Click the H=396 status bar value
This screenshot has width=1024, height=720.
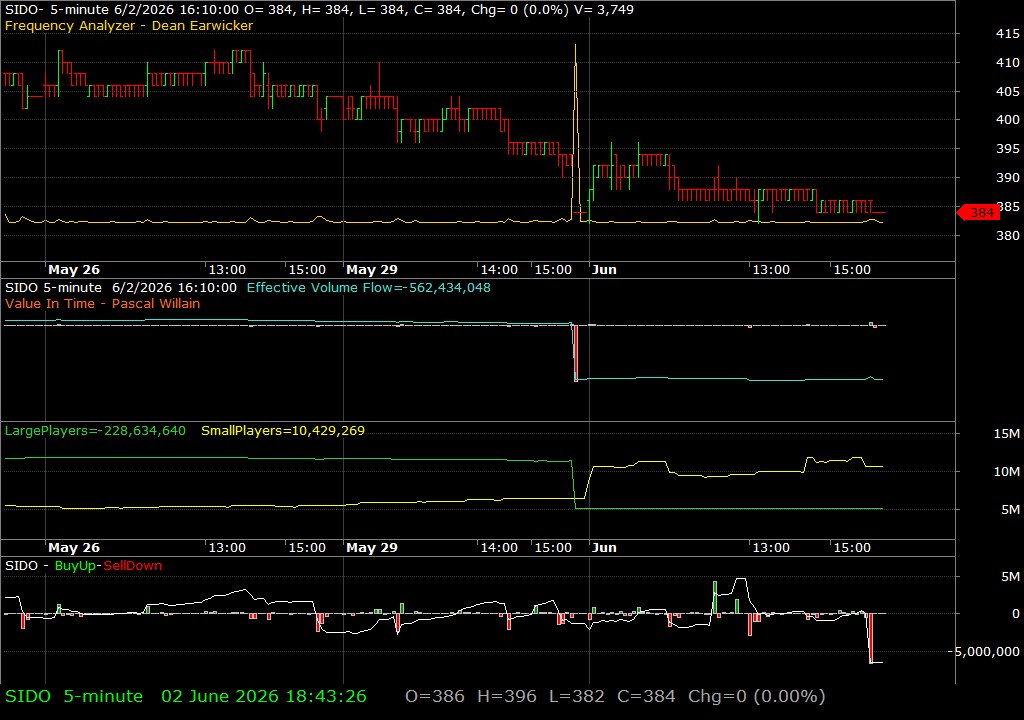coord(507,696)
